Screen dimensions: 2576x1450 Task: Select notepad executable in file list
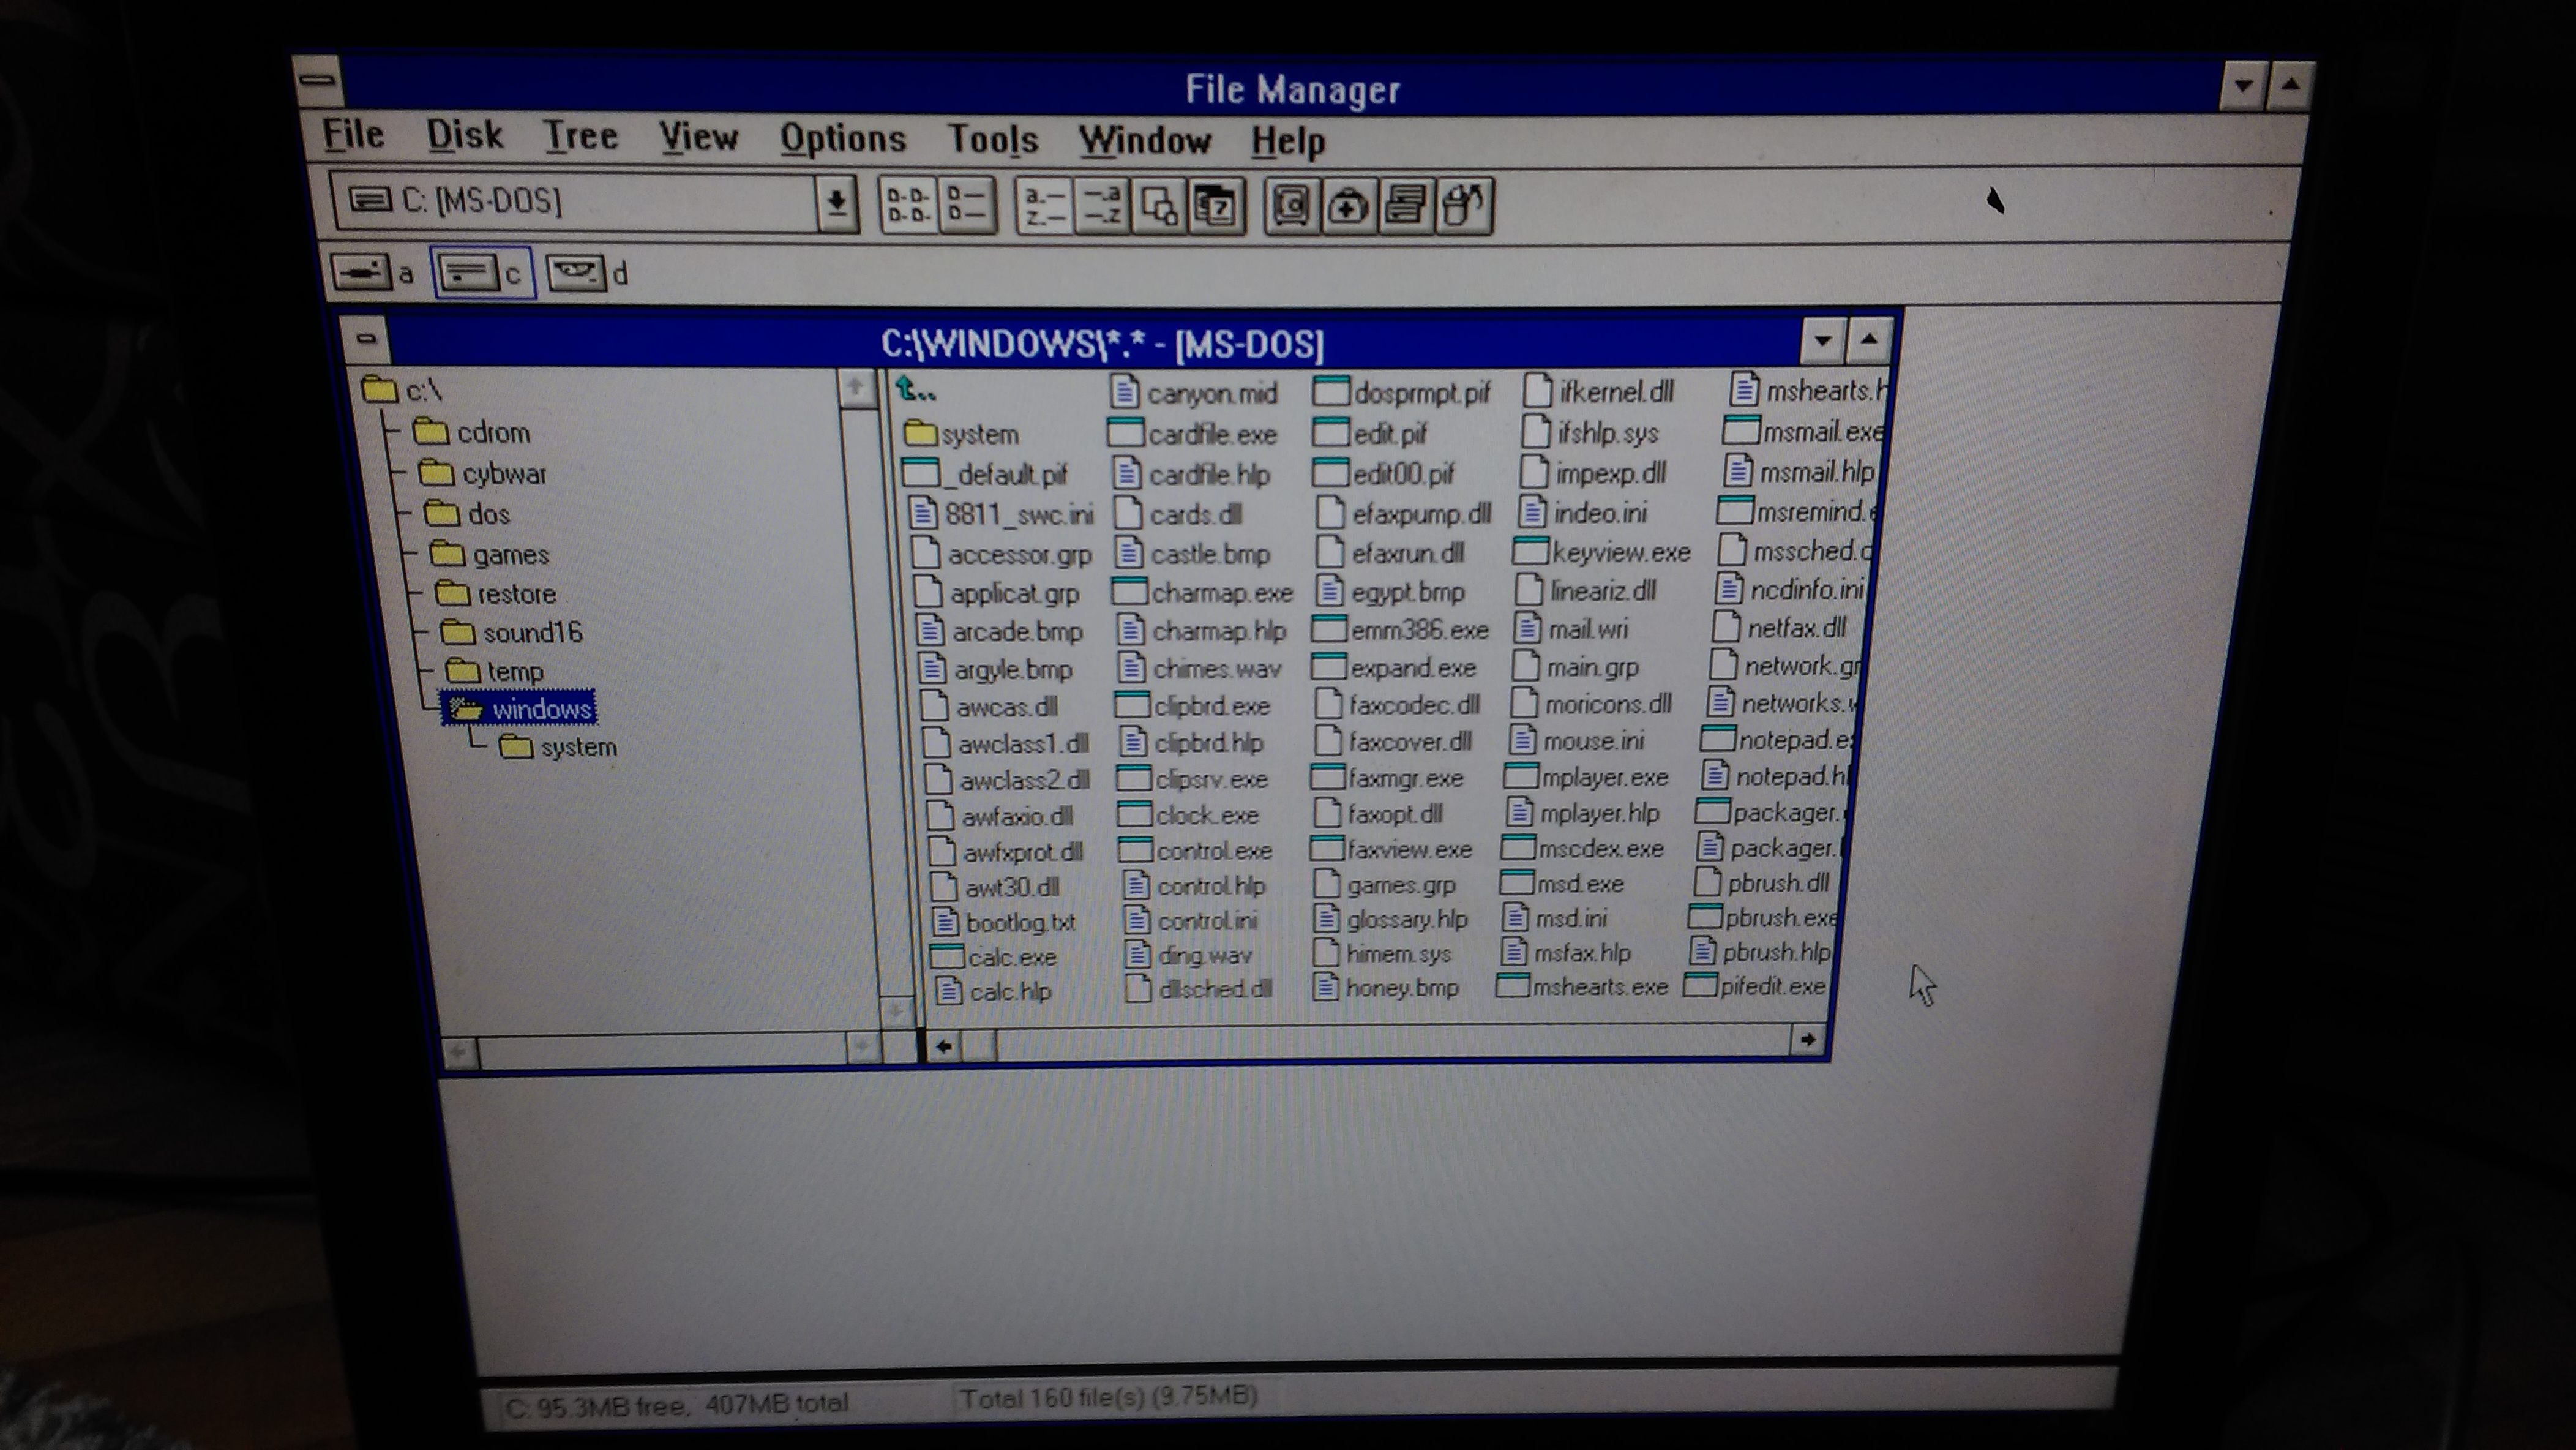(1778, 740)
